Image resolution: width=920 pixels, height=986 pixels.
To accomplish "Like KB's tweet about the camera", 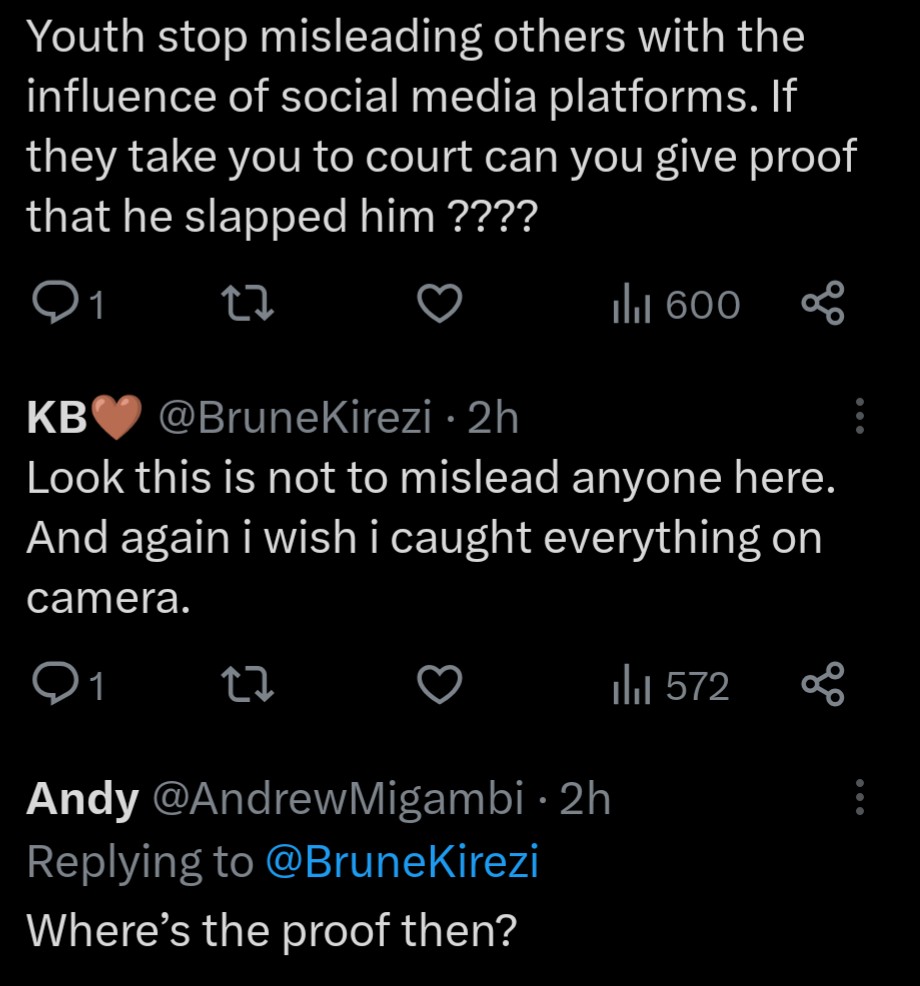I will (438, 686).
